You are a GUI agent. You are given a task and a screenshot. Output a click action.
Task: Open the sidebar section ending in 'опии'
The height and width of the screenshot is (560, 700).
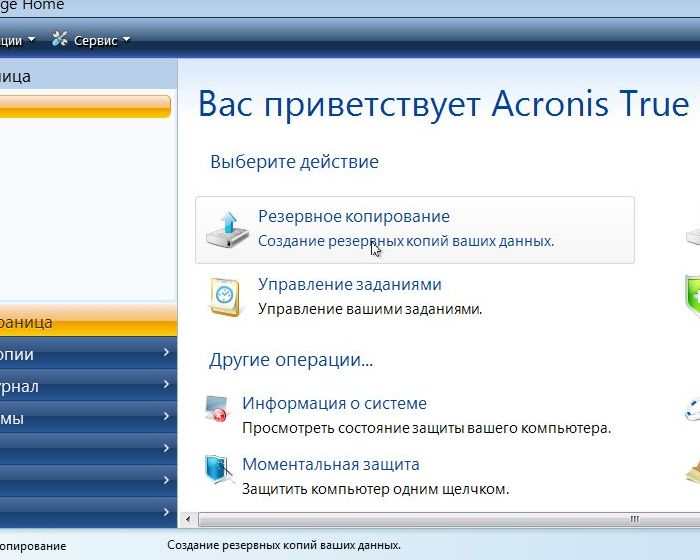click(x=88, y=353)
